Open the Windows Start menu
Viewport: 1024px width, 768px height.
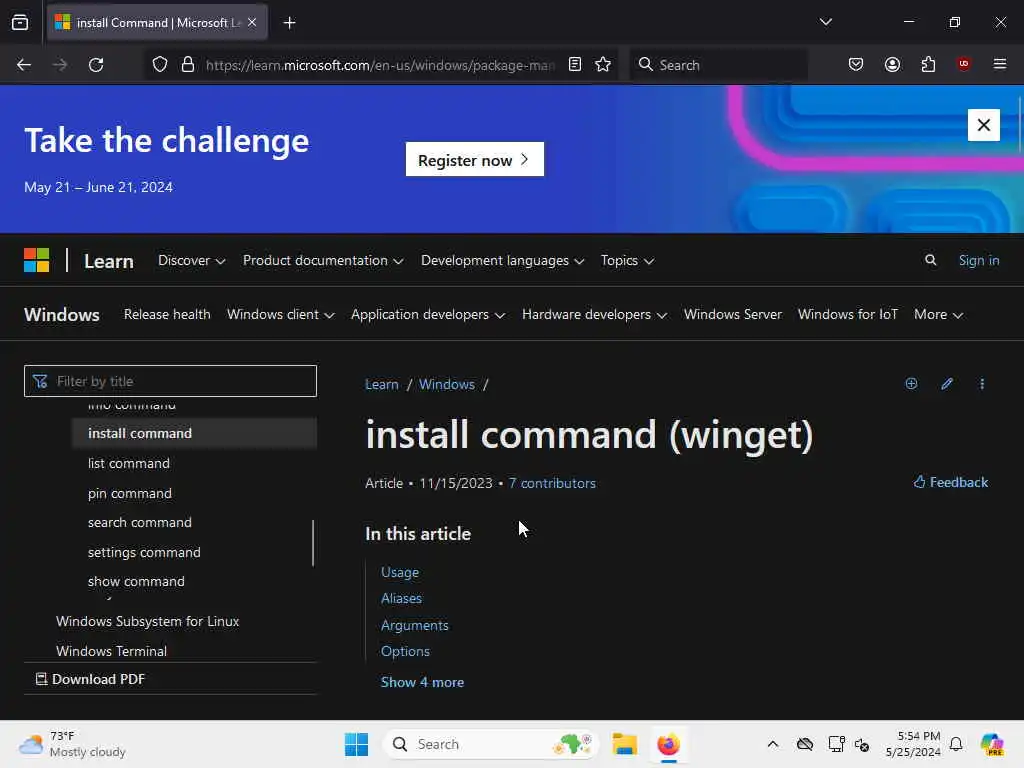click(x=357, y=744)
